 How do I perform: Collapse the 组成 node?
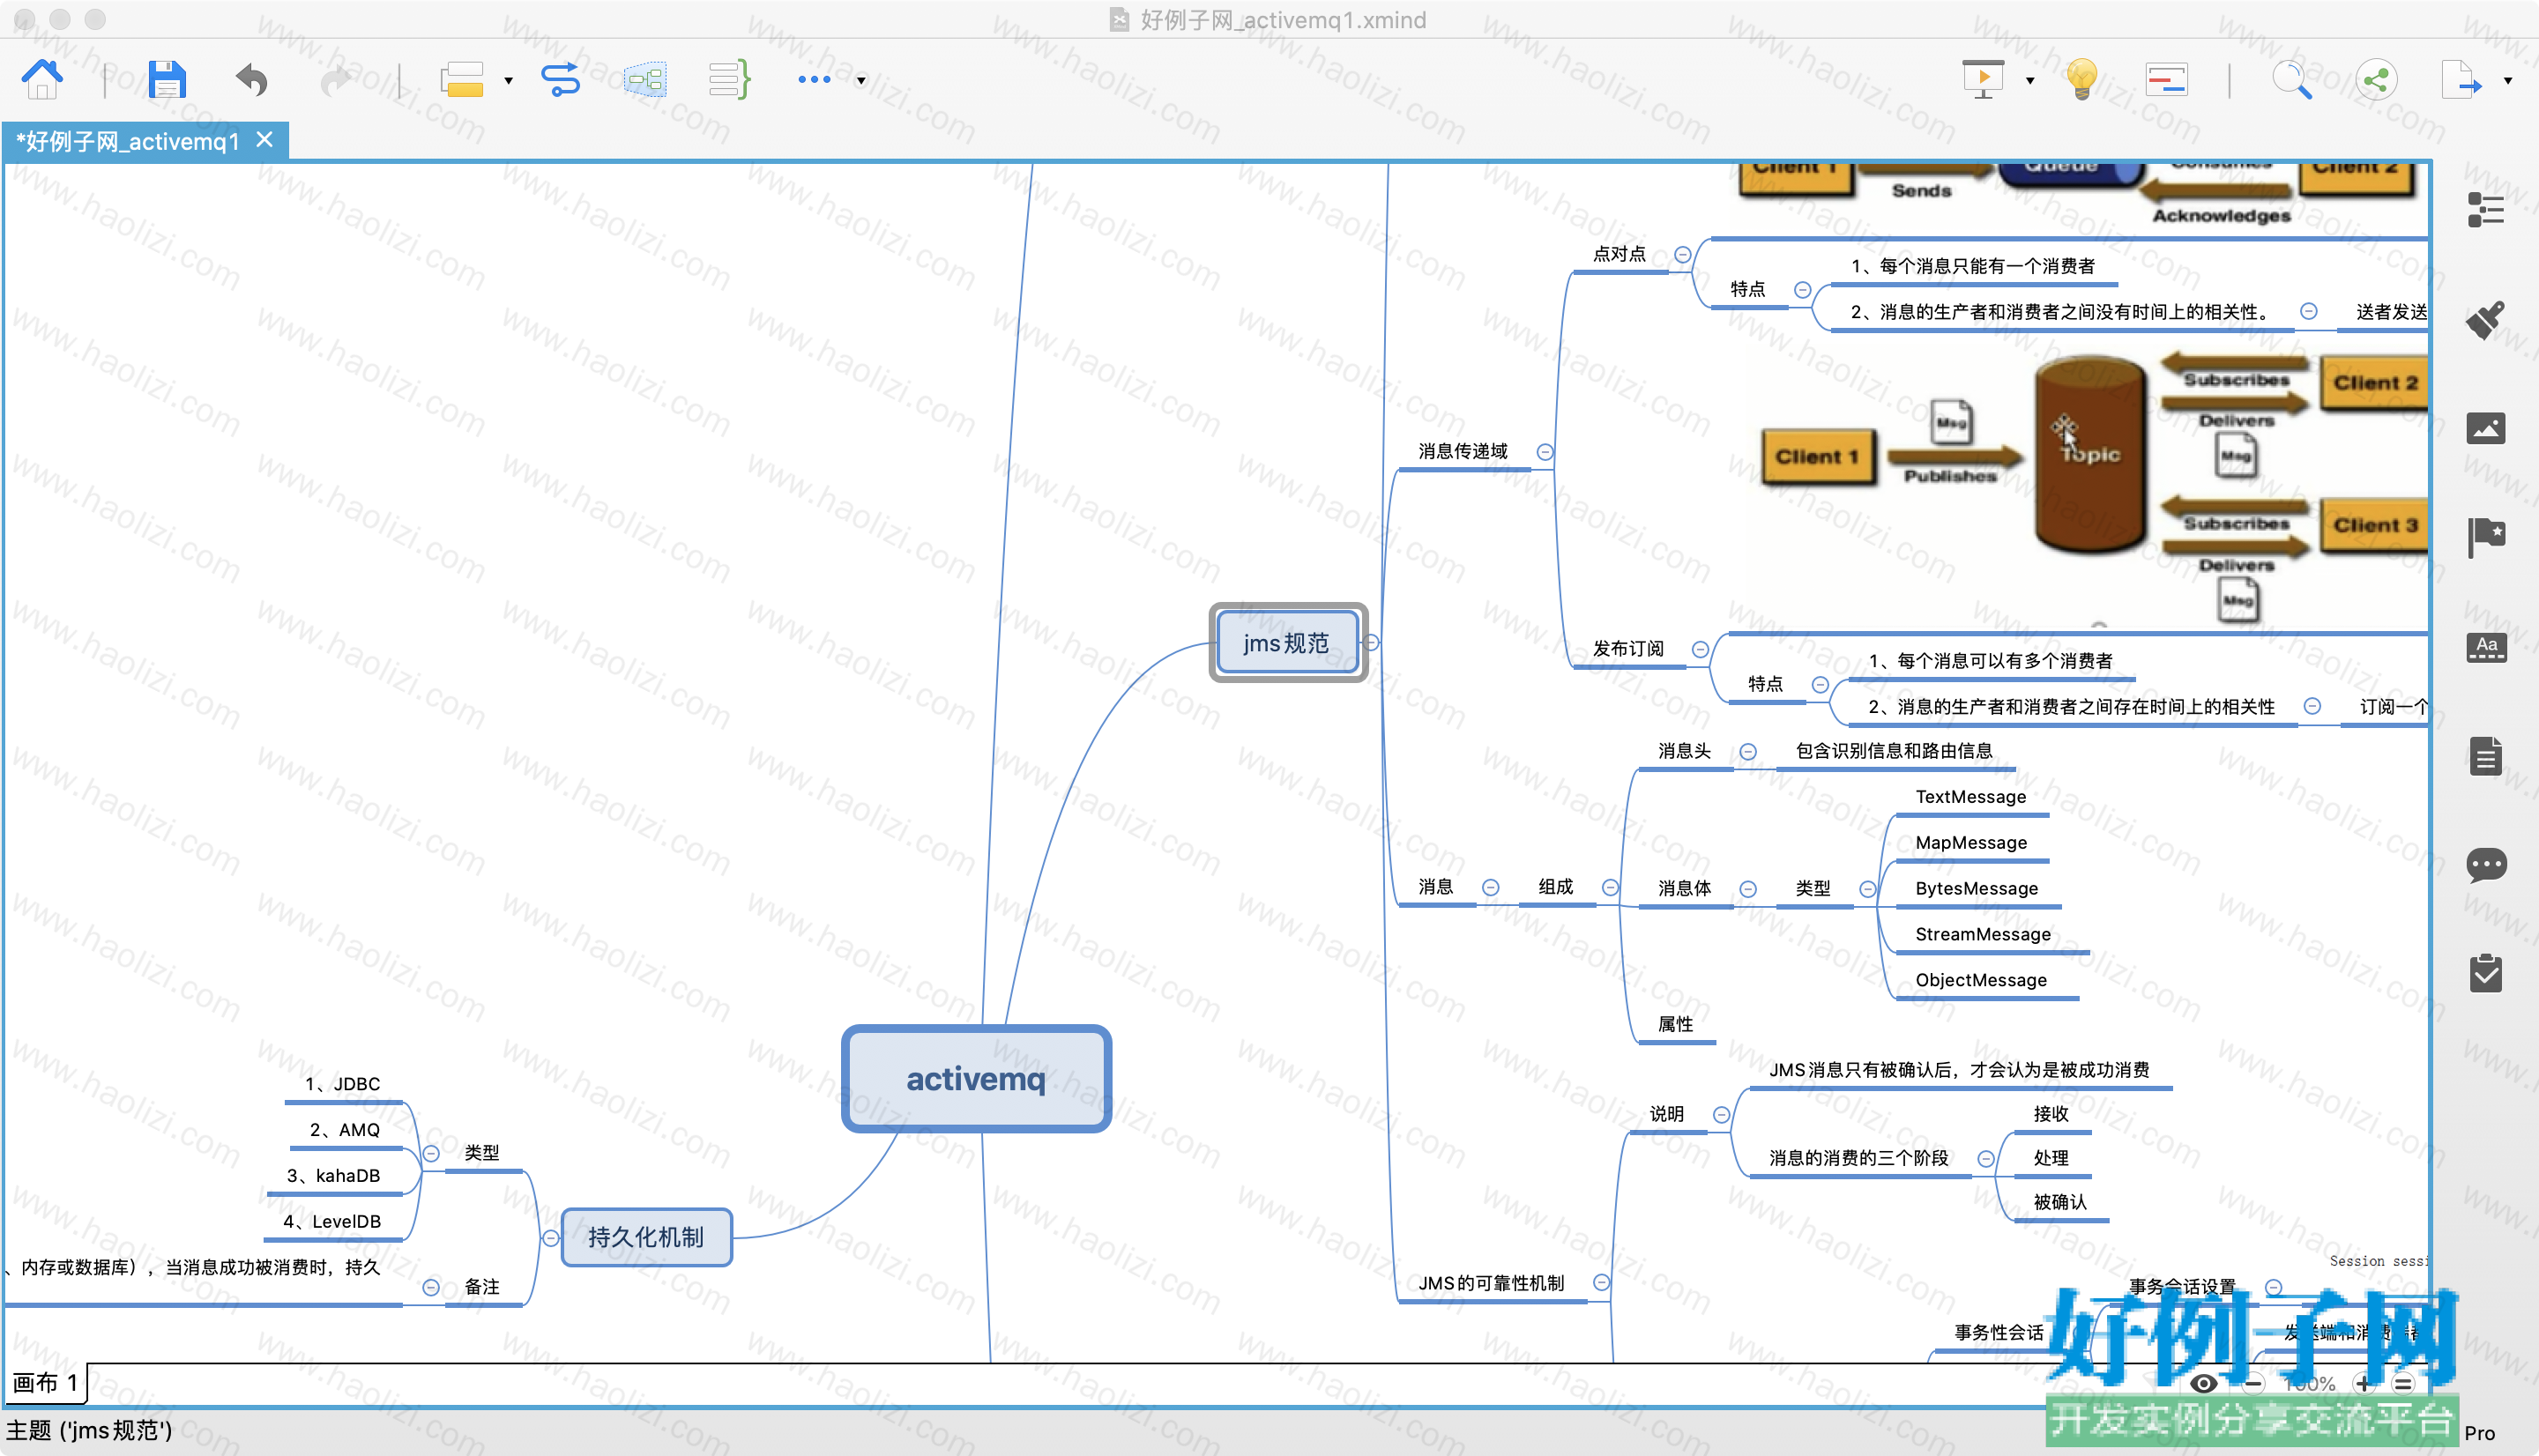click(1610, 888)
